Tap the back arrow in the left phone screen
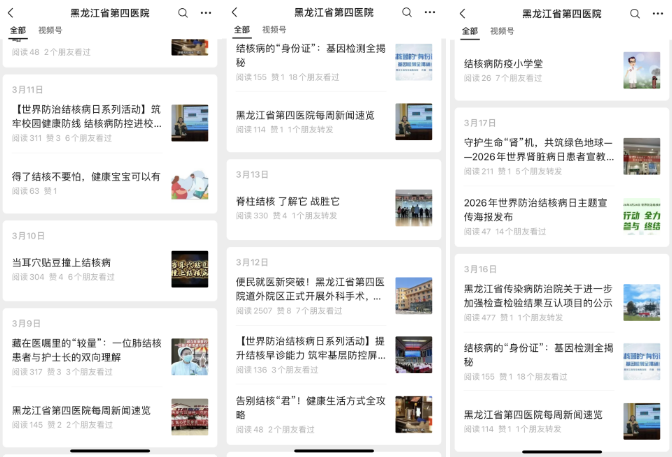The height and width of the screenshot is (457, 672). [x=12, y=13]
